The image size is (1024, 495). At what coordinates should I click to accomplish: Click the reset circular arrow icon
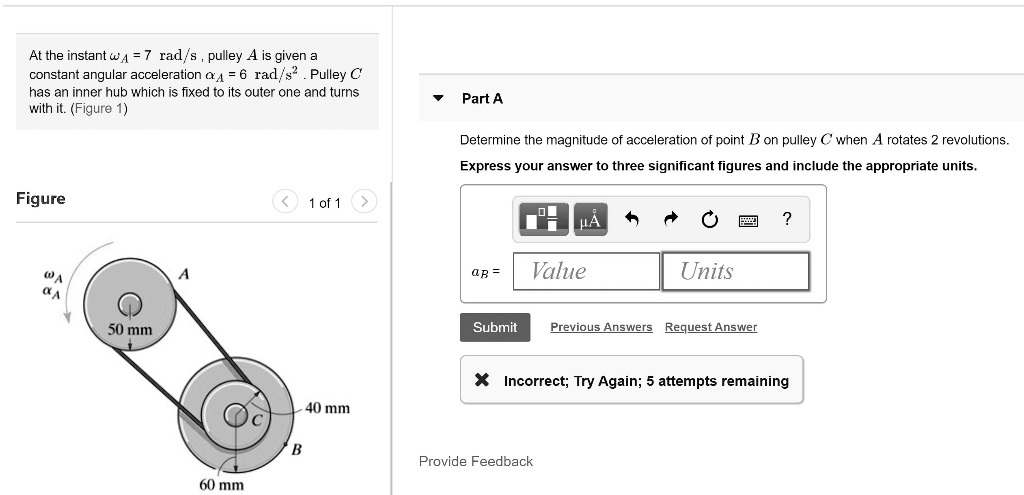709,219
